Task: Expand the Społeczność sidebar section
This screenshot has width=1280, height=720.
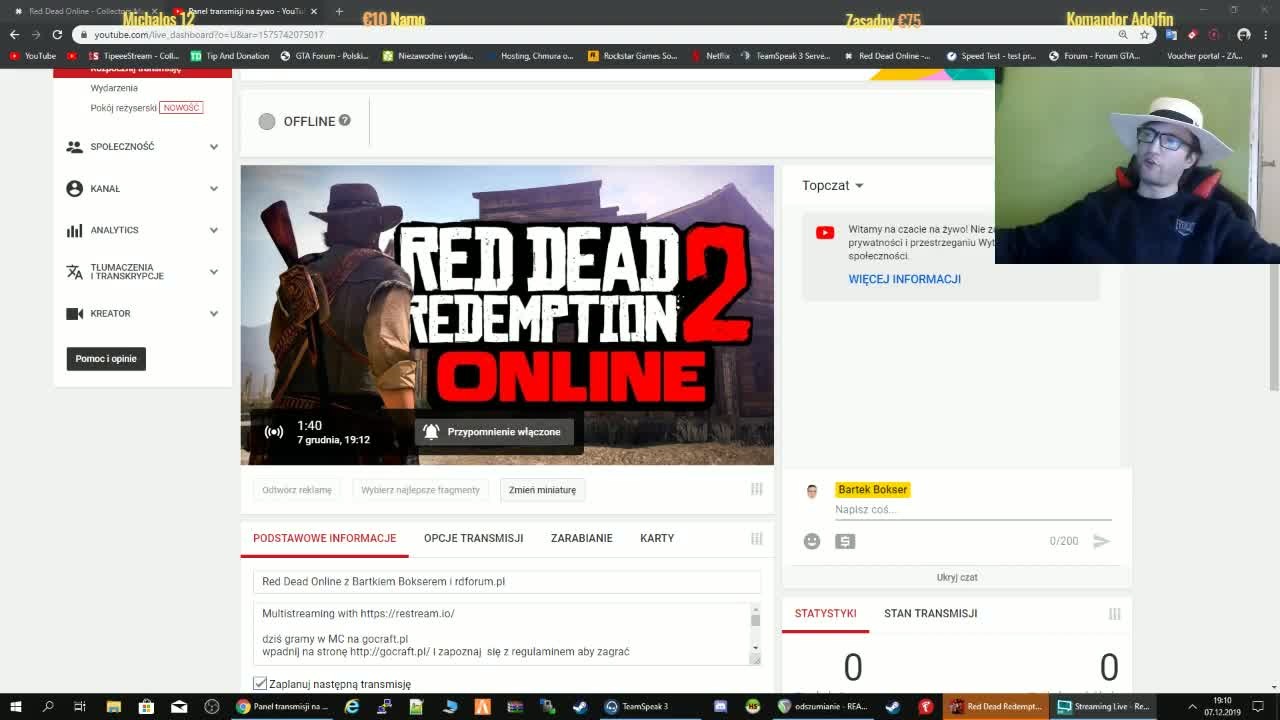Action: pos(143,147)
